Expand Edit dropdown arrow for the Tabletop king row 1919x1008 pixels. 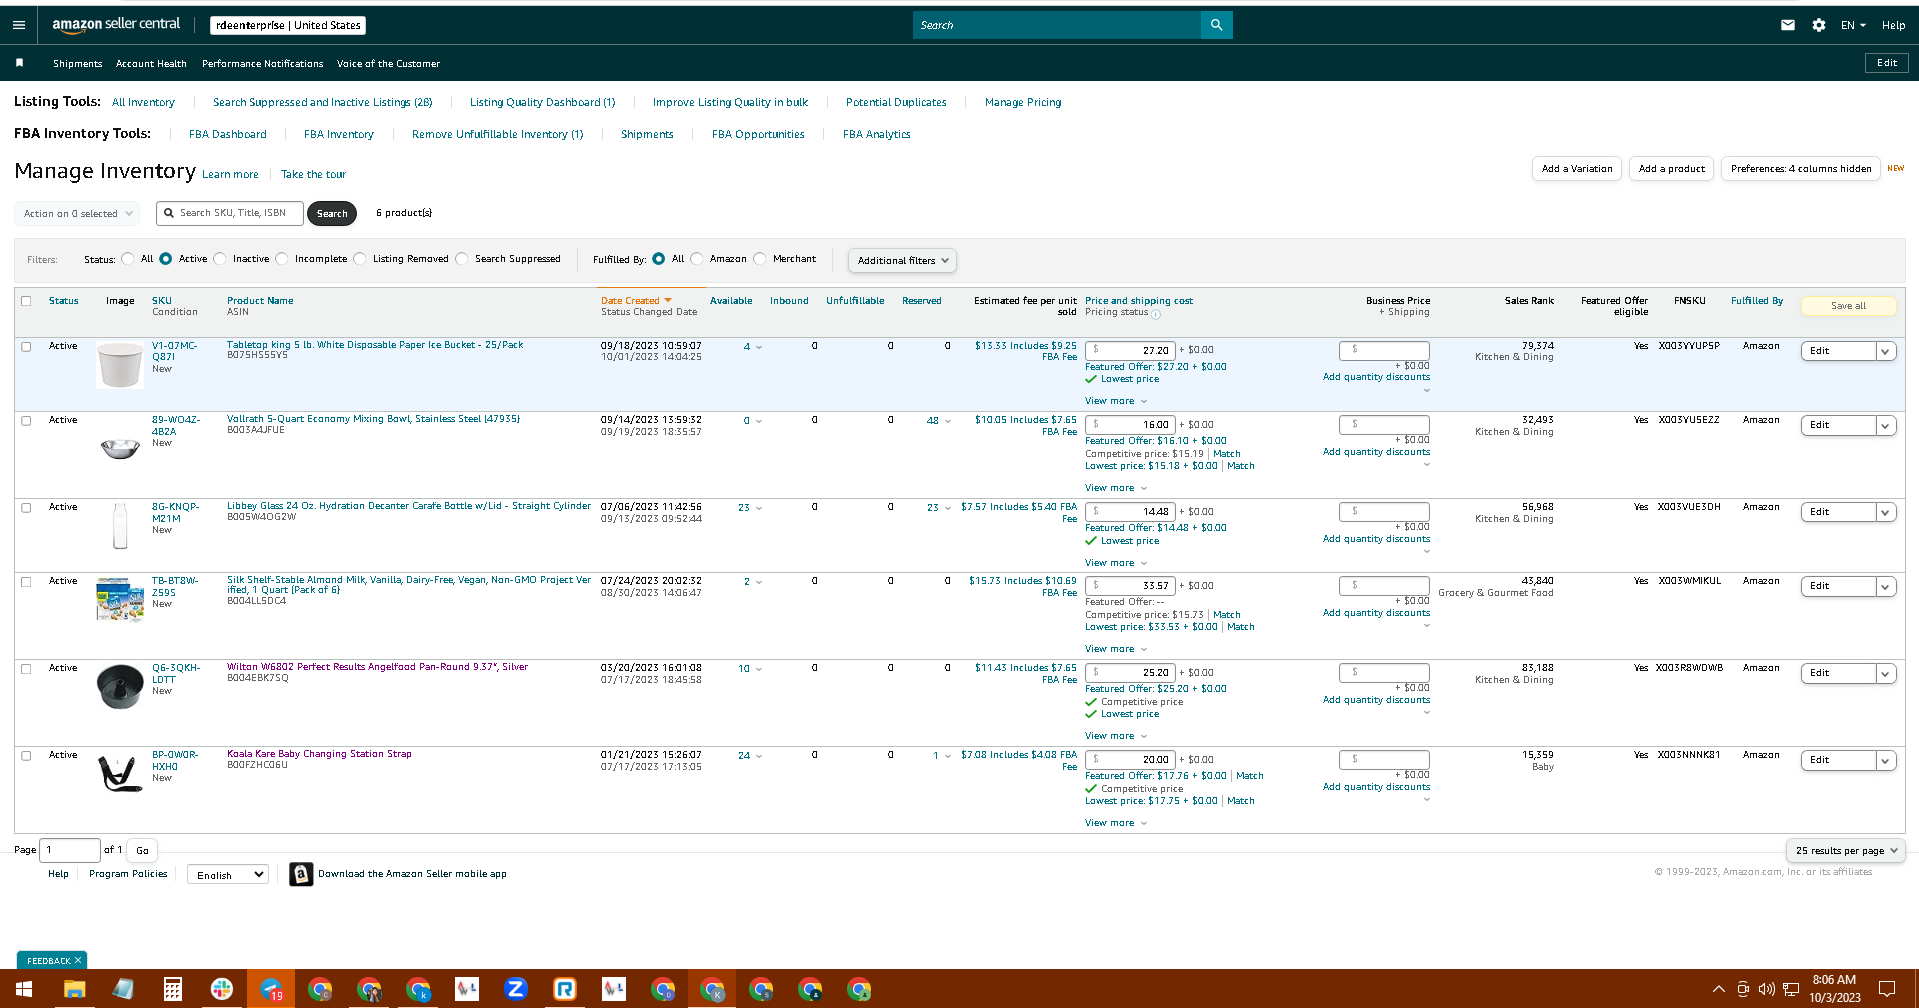(x=1885, y=351)
